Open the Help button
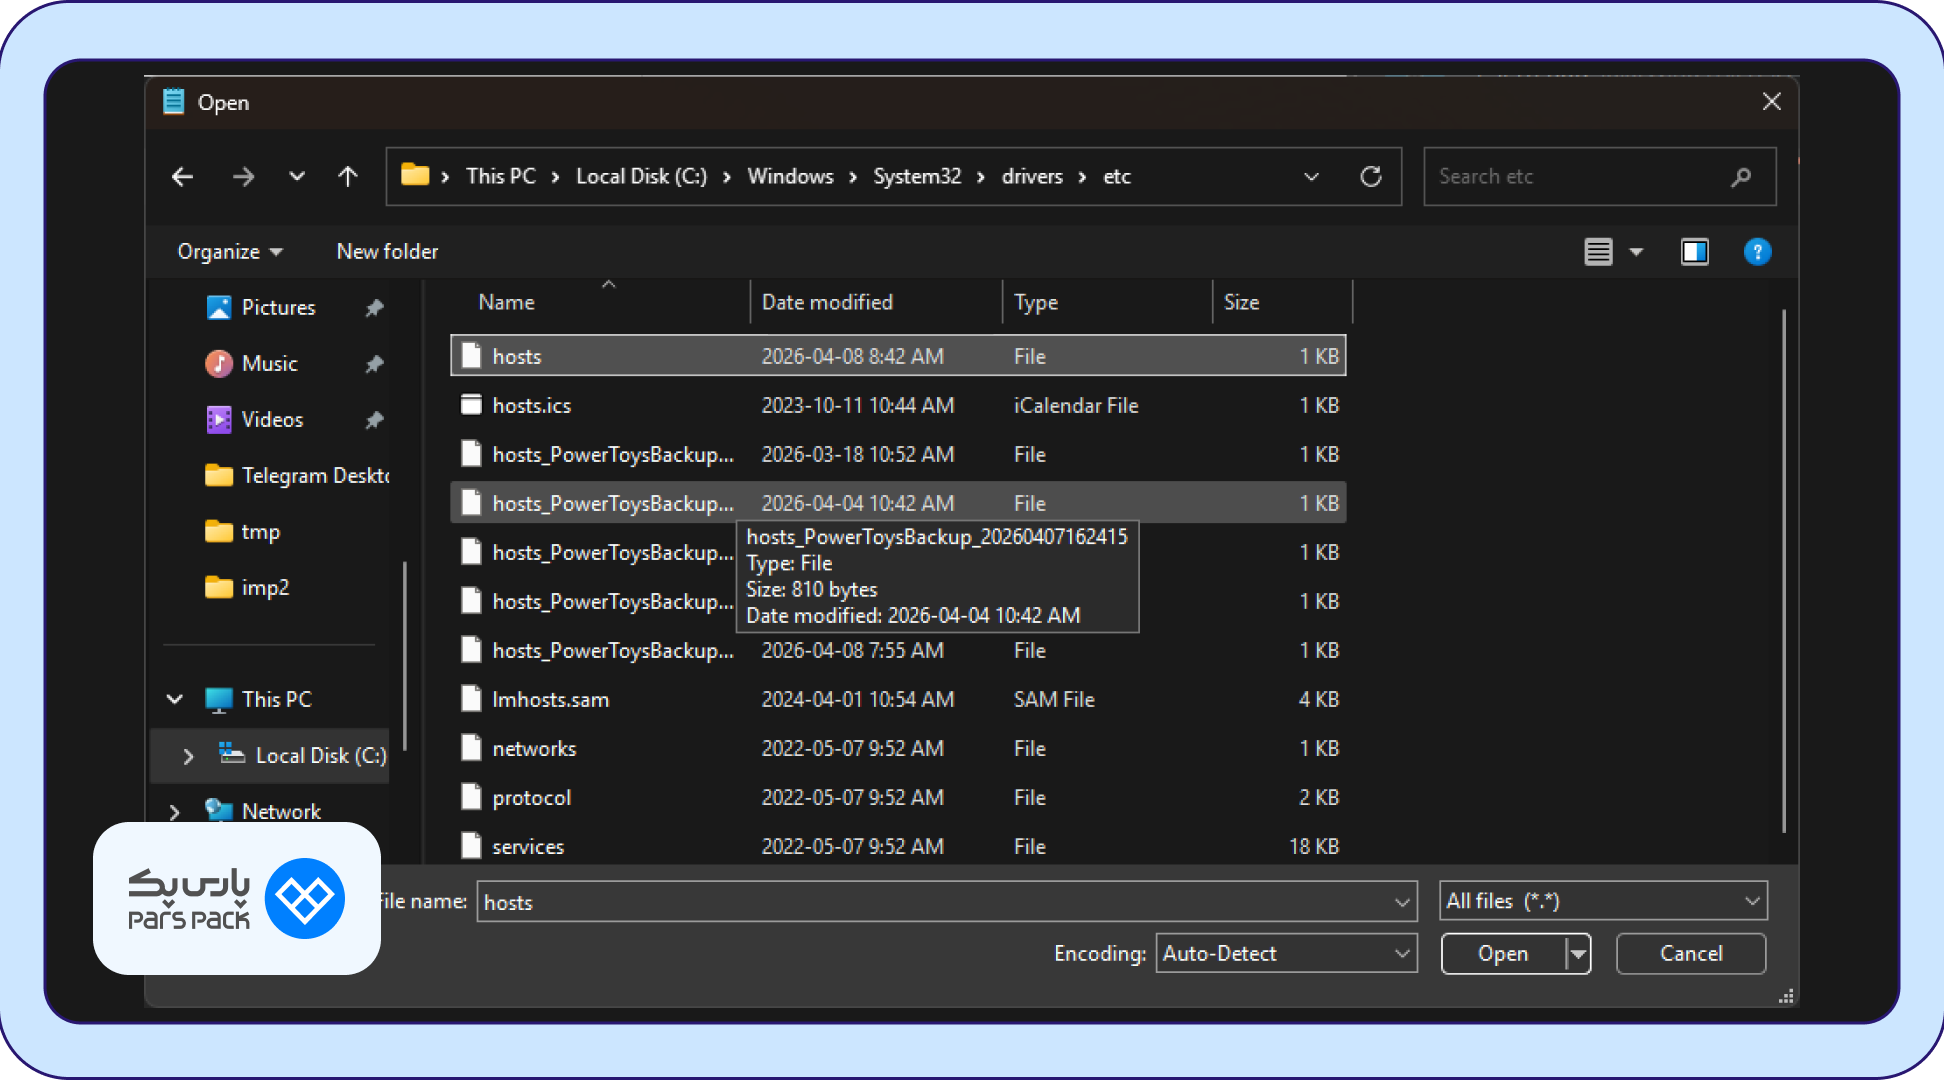 point(1757,252)
